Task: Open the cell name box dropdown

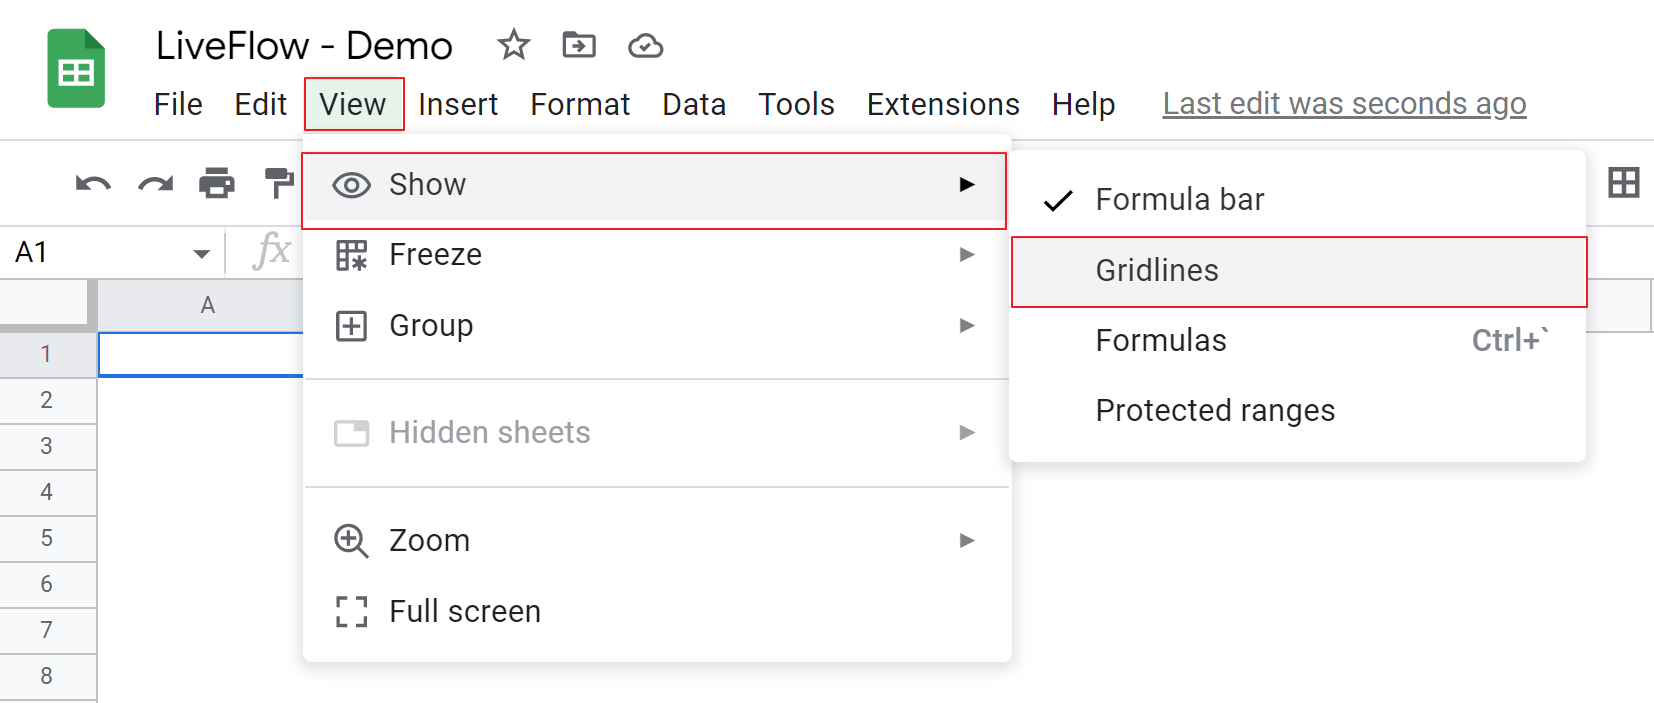Action: 201,252
